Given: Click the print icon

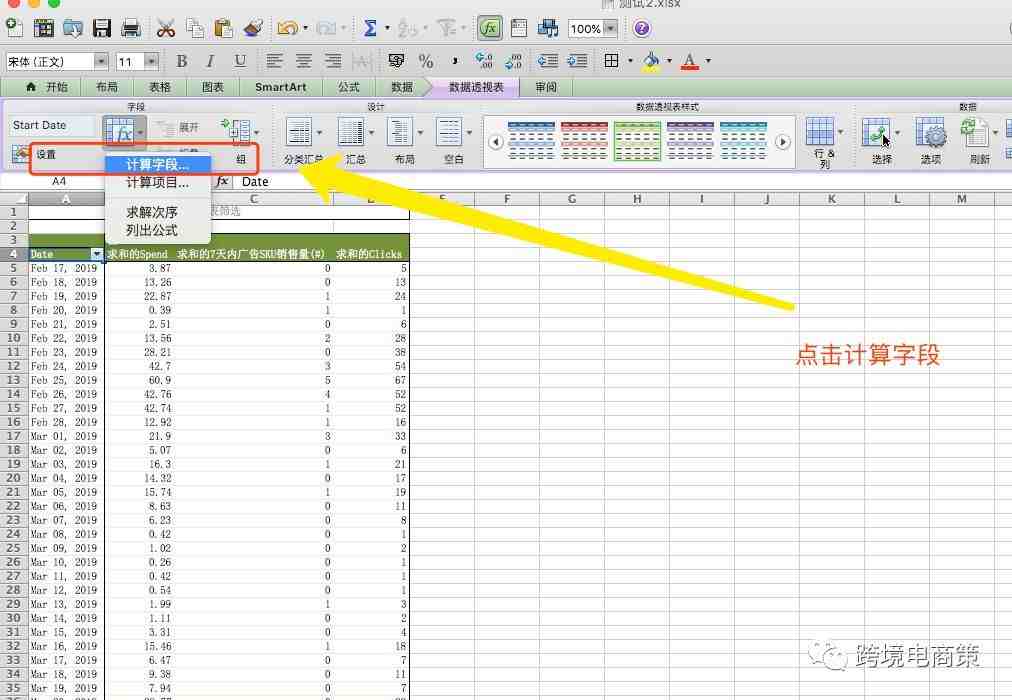Looking at the screenshot, I should (x=131, y=28).
